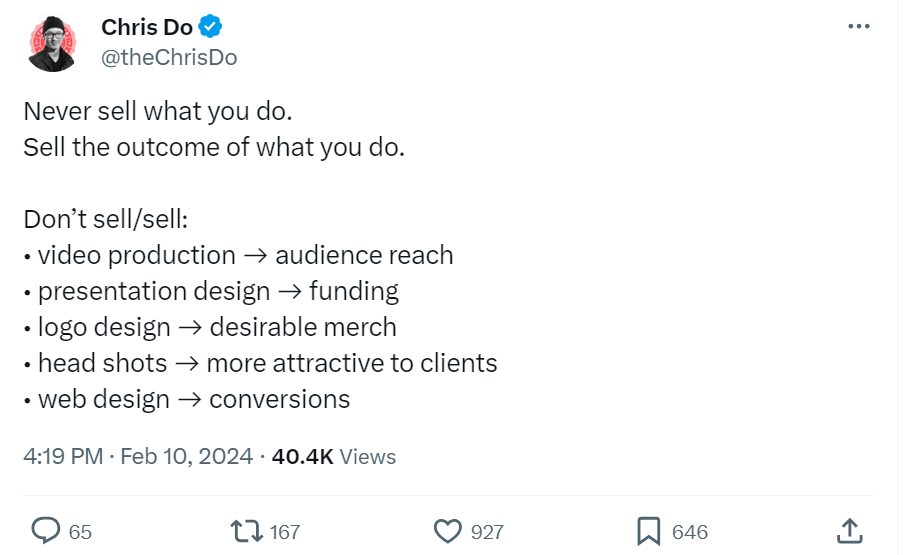
Task: Toggle the bookmark icon on the tweet
Action: [x=650, y=530]
